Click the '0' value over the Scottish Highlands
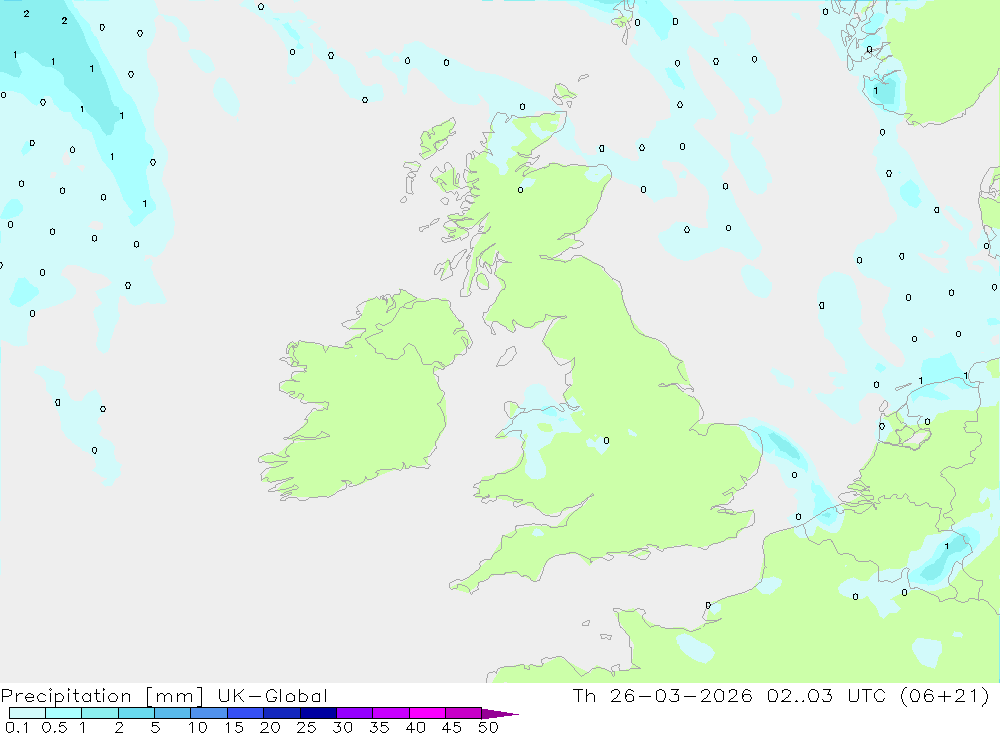1000x733 pixels. coord(520,190)
